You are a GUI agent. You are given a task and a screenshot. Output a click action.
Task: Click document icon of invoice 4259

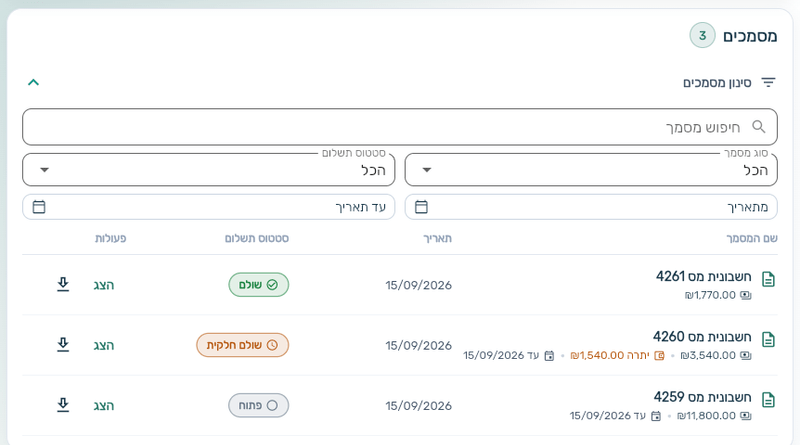click(768, 400)
